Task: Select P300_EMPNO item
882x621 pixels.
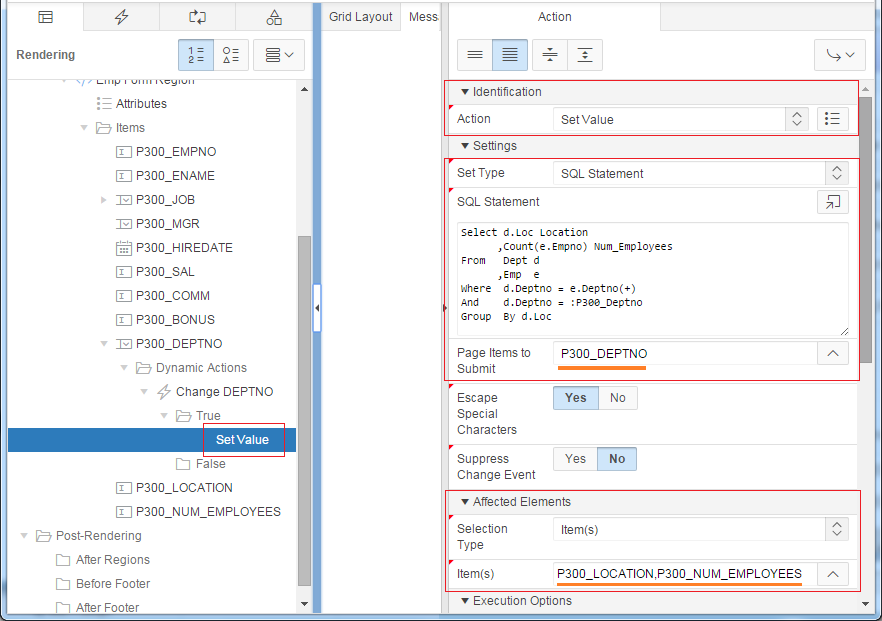Action: [x=176, y=152]
